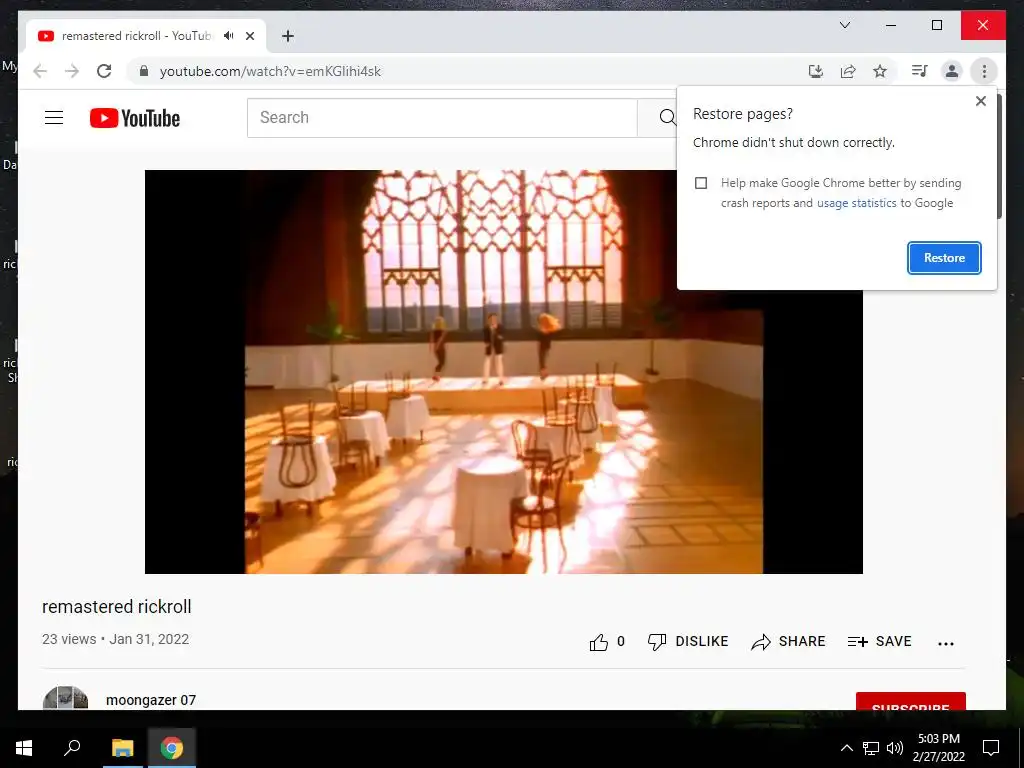Open Windows taskbar search

[72, 748]
